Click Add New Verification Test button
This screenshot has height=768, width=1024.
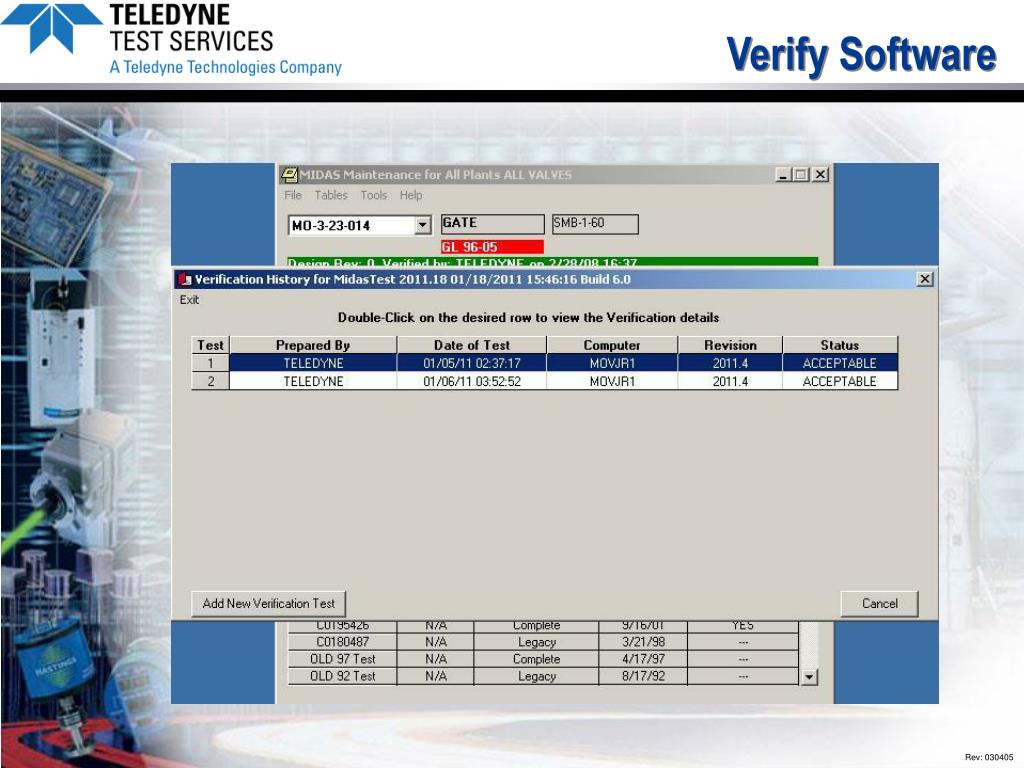pyautogui.click(x=268, y=603)
